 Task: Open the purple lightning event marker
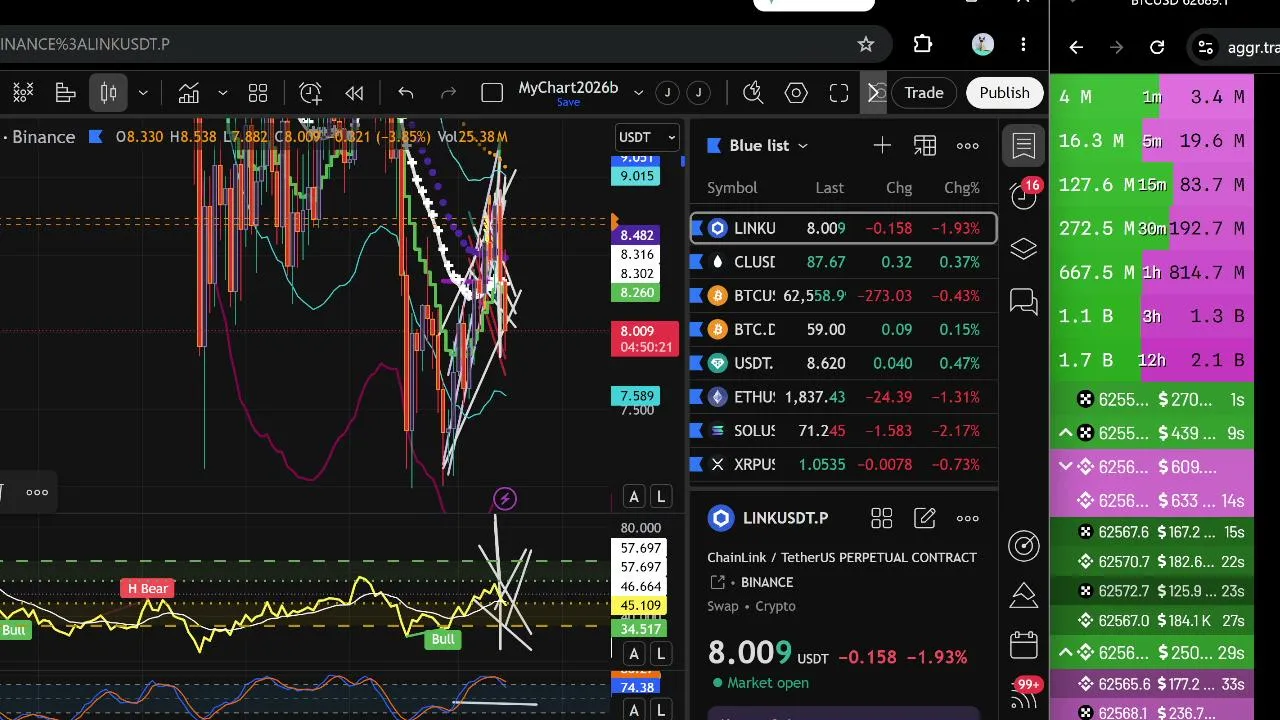coord(505,498)
